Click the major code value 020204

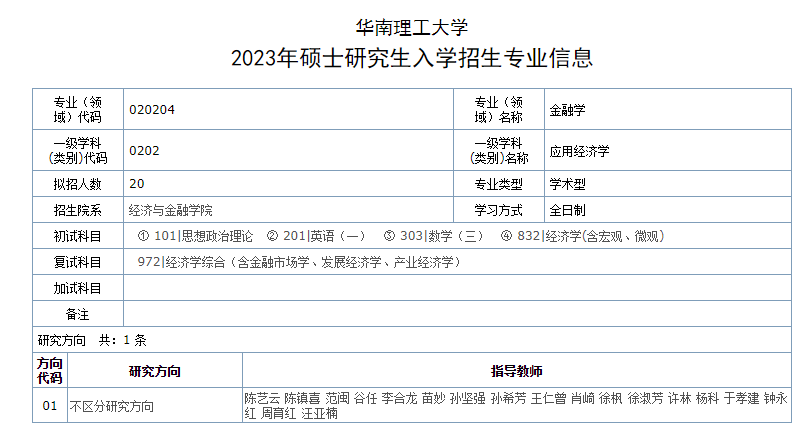[x=152, y=109]
